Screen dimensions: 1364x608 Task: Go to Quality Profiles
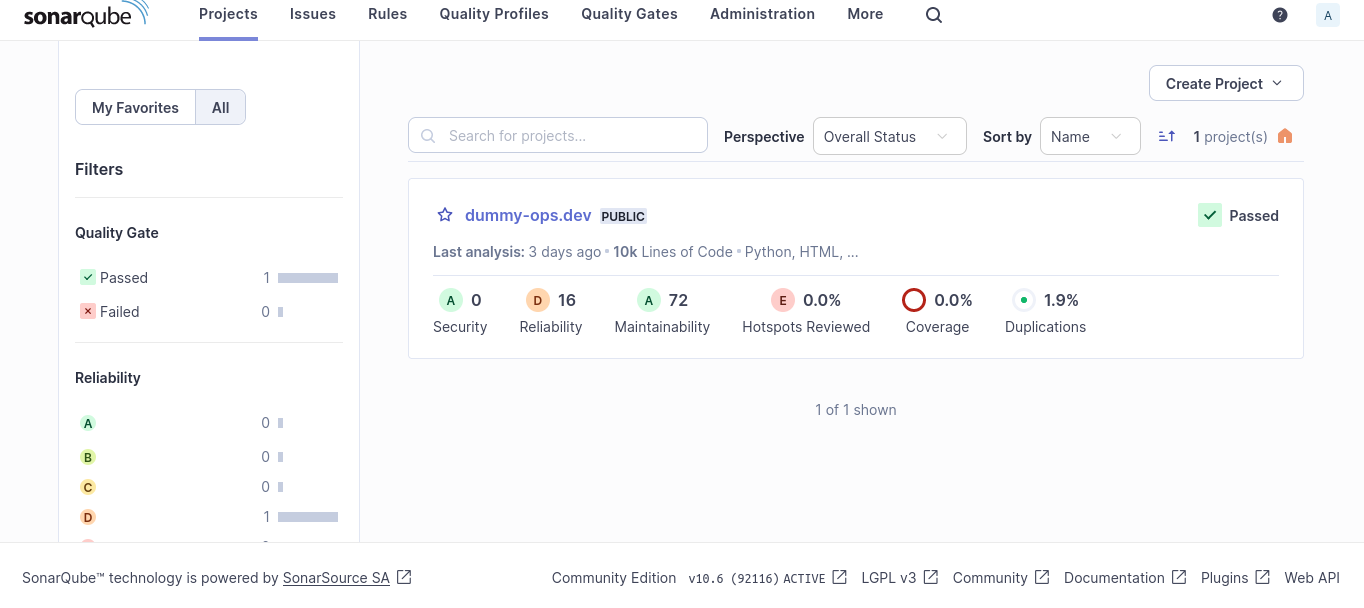tap(494, 14)
